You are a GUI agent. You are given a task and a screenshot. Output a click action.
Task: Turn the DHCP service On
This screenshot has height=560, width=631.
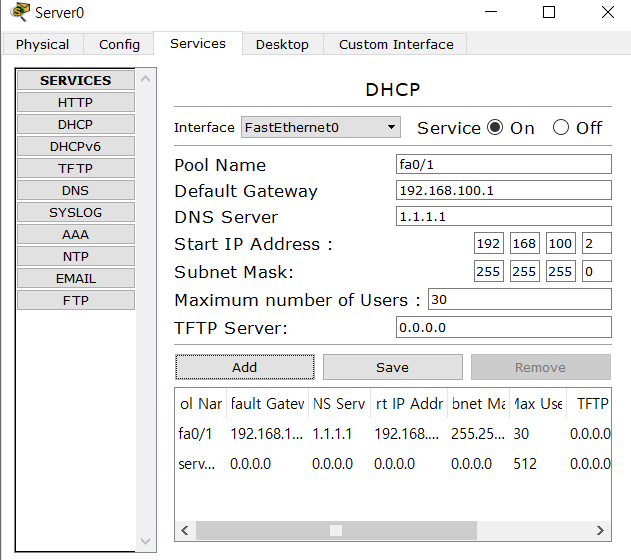tap(495, 128)
